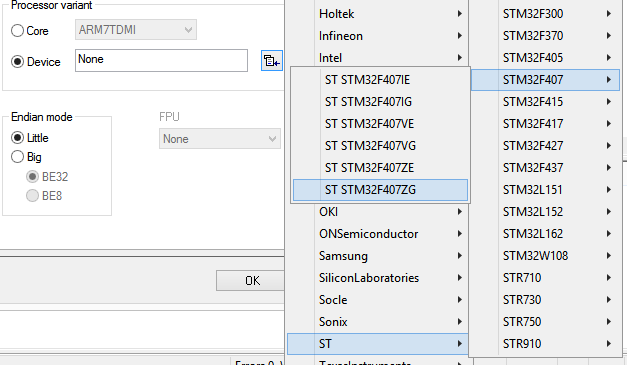Open the STM32W108 family submenu
Screen dimensions: 627x365
click(545, 256)
